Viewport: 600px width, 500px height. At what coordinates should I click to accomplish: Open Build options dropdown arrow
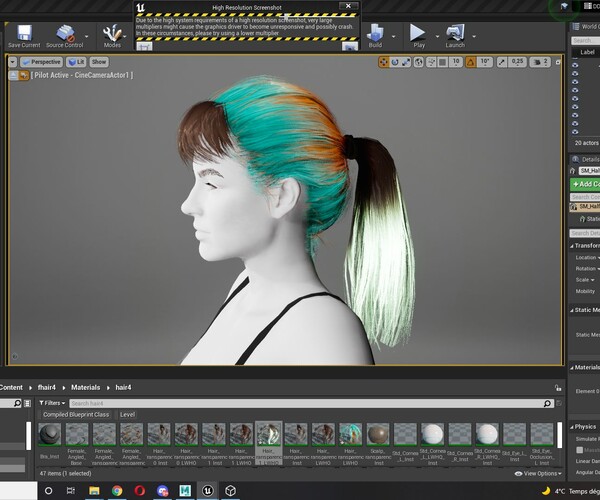click(394, 36)
